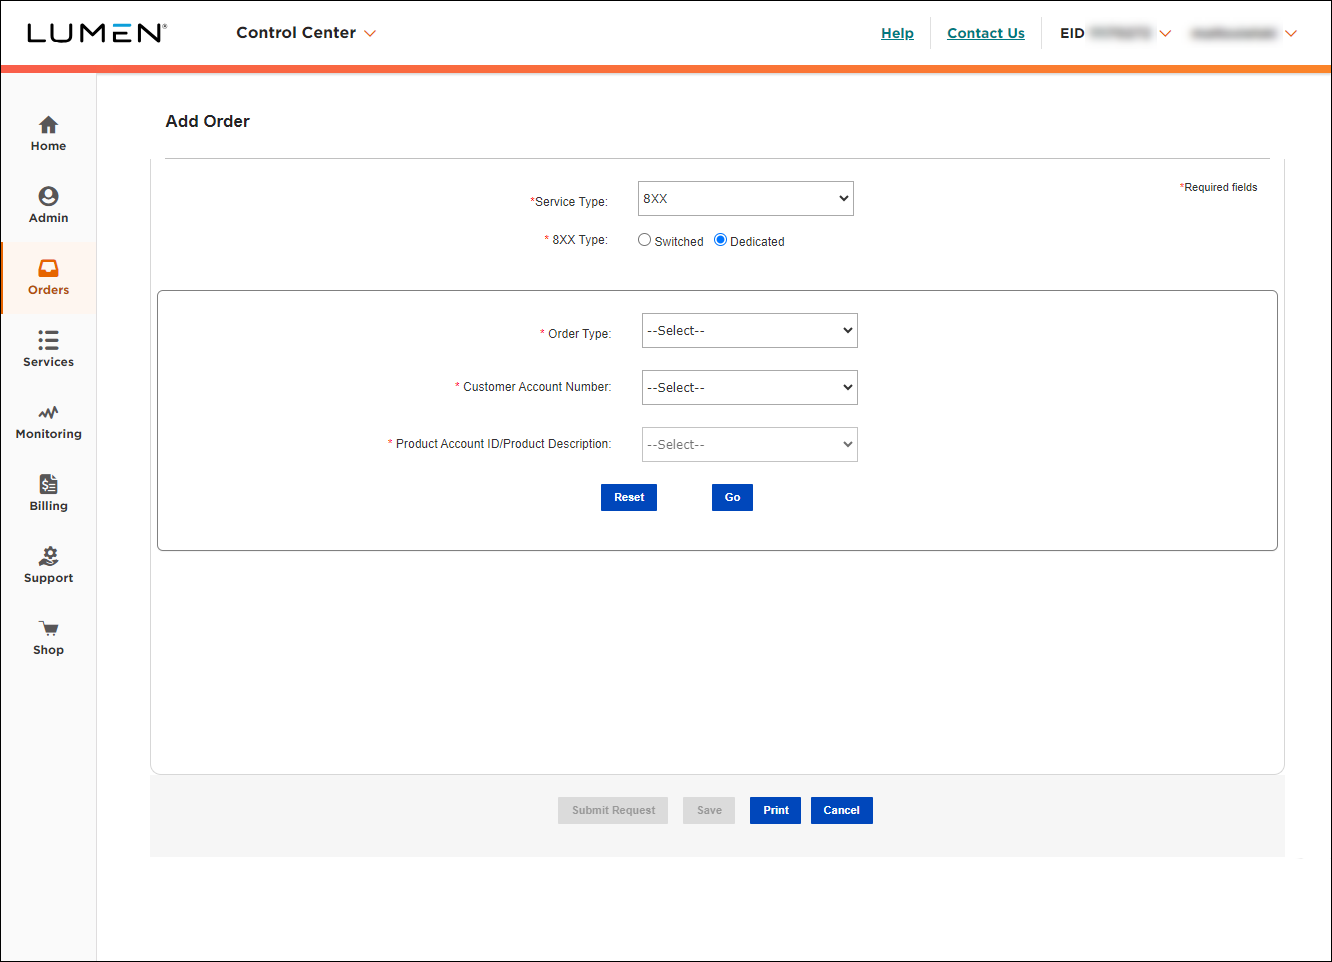The height and width of the screenshot is (962, 1332).
Task: Click the Customer Account Number label
Action: point(533,386)
